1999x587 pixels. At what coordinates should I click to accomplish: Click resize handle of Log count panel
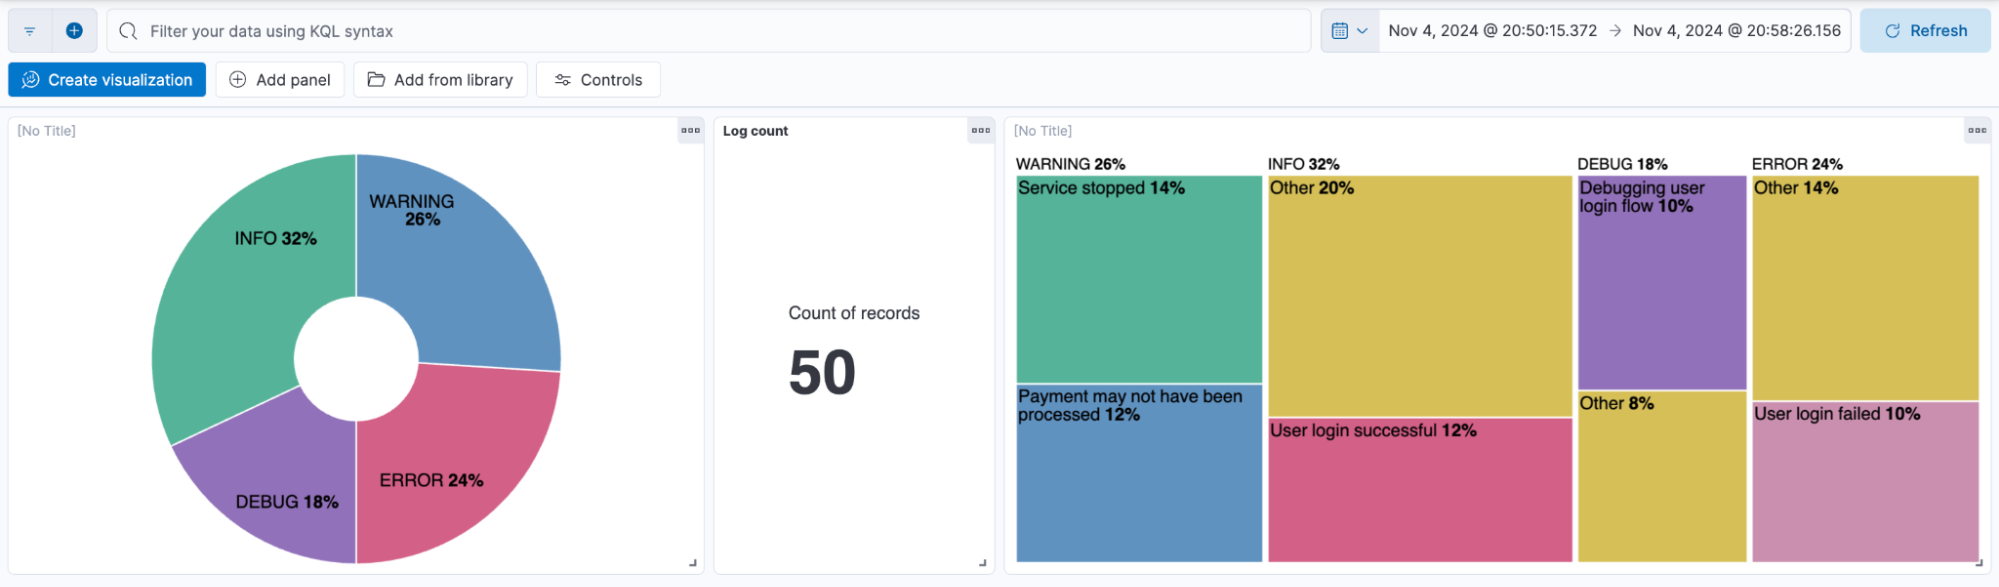click(982, 563)
